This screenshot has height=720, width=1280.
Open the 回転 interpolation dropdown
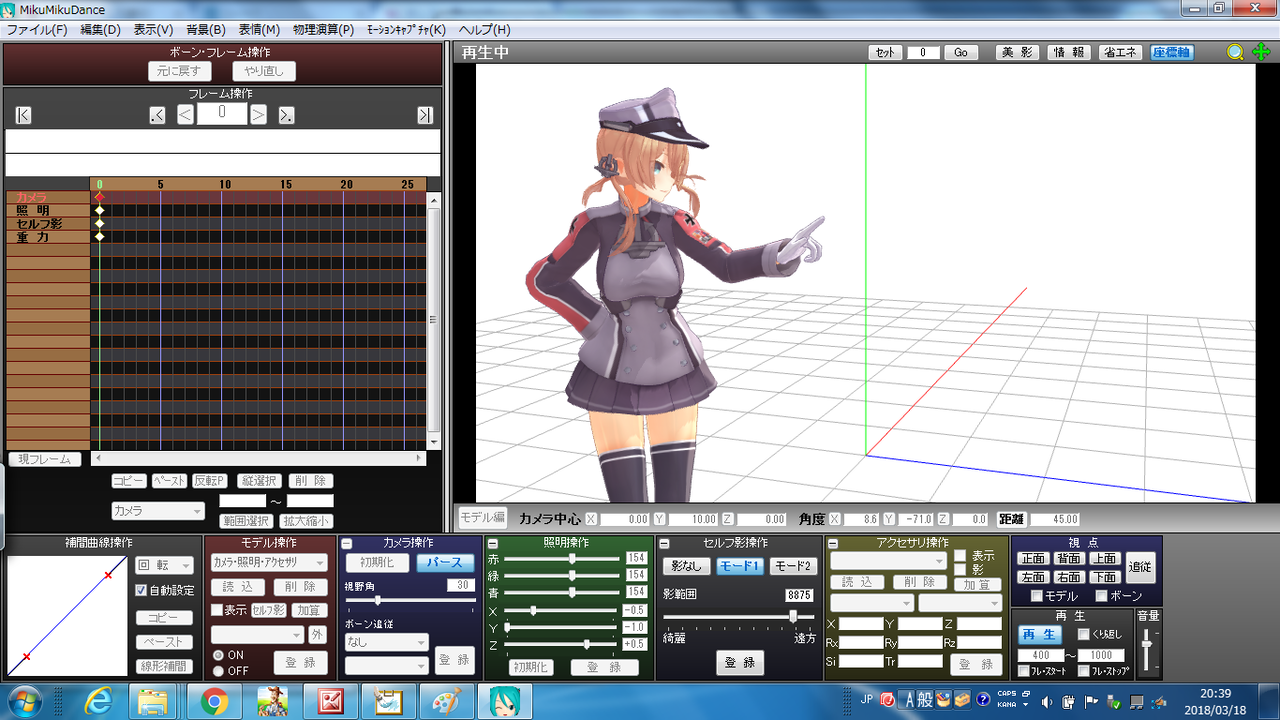[164, 566]
